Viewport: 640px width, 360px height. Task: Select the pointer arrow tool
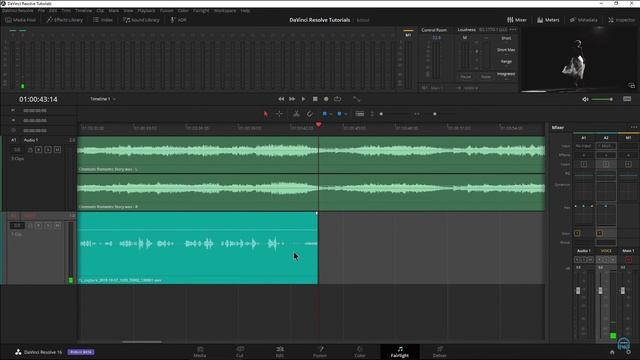(266, 114)
